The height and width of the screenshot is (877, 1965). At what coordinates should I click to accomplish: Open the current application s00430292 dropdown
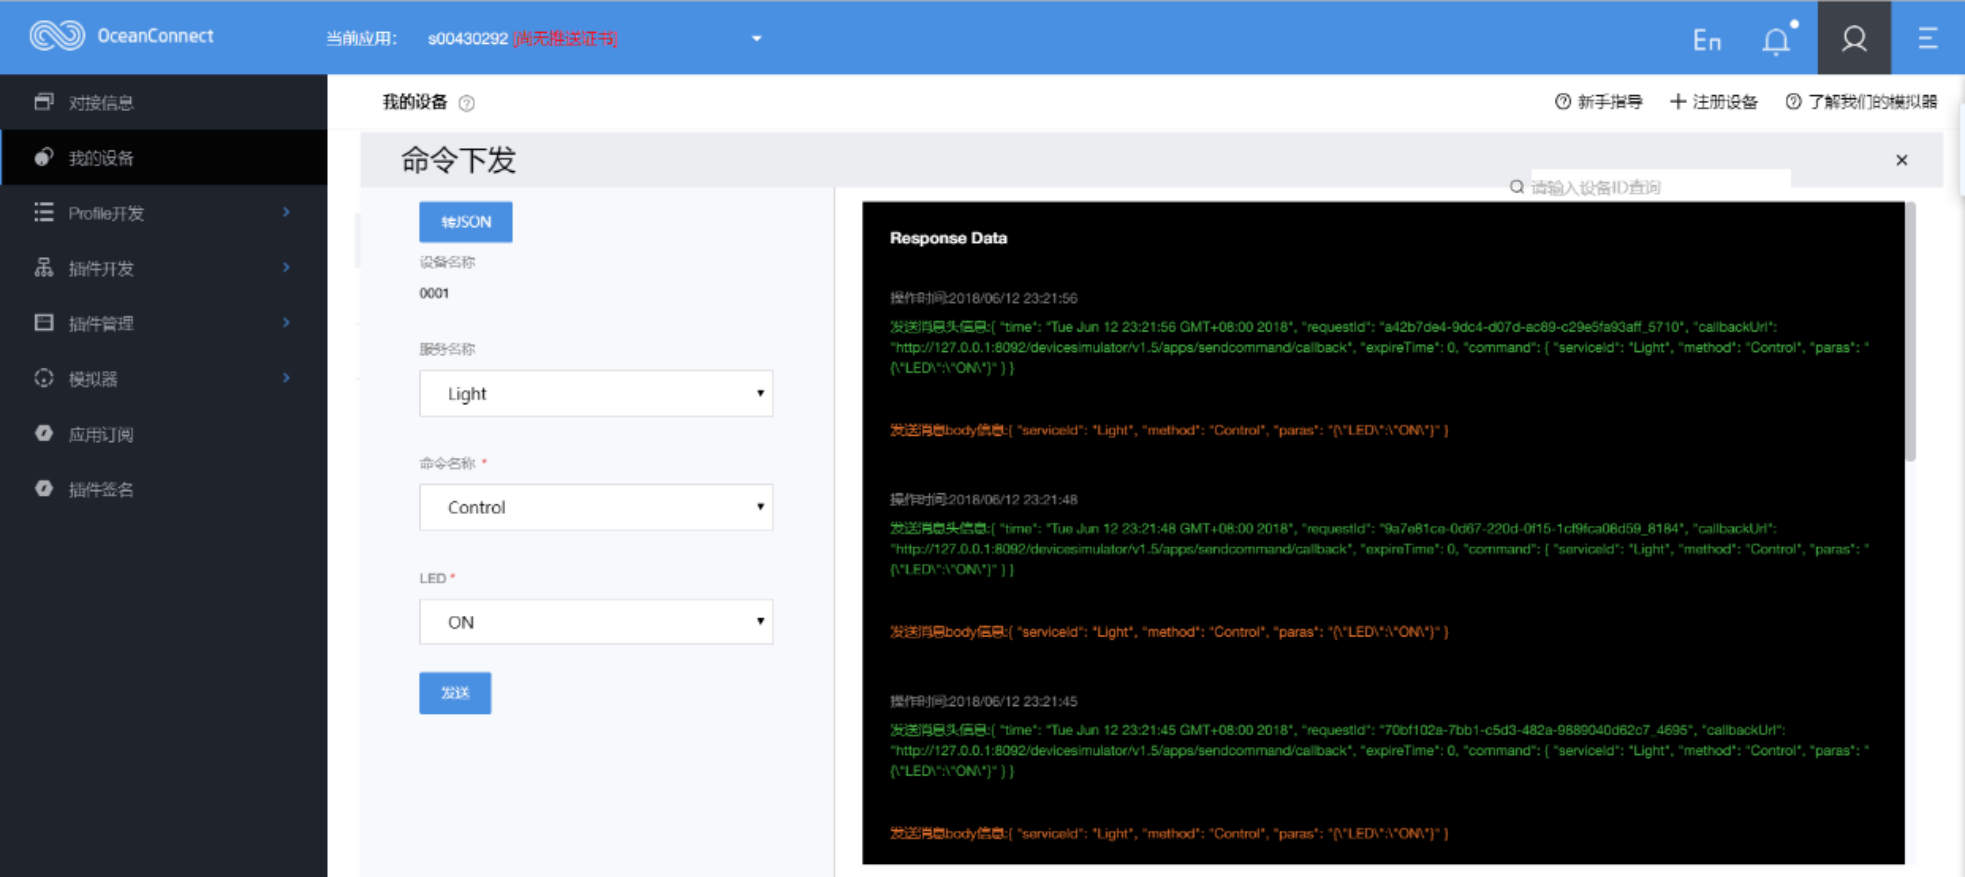[x=757, y=39]
